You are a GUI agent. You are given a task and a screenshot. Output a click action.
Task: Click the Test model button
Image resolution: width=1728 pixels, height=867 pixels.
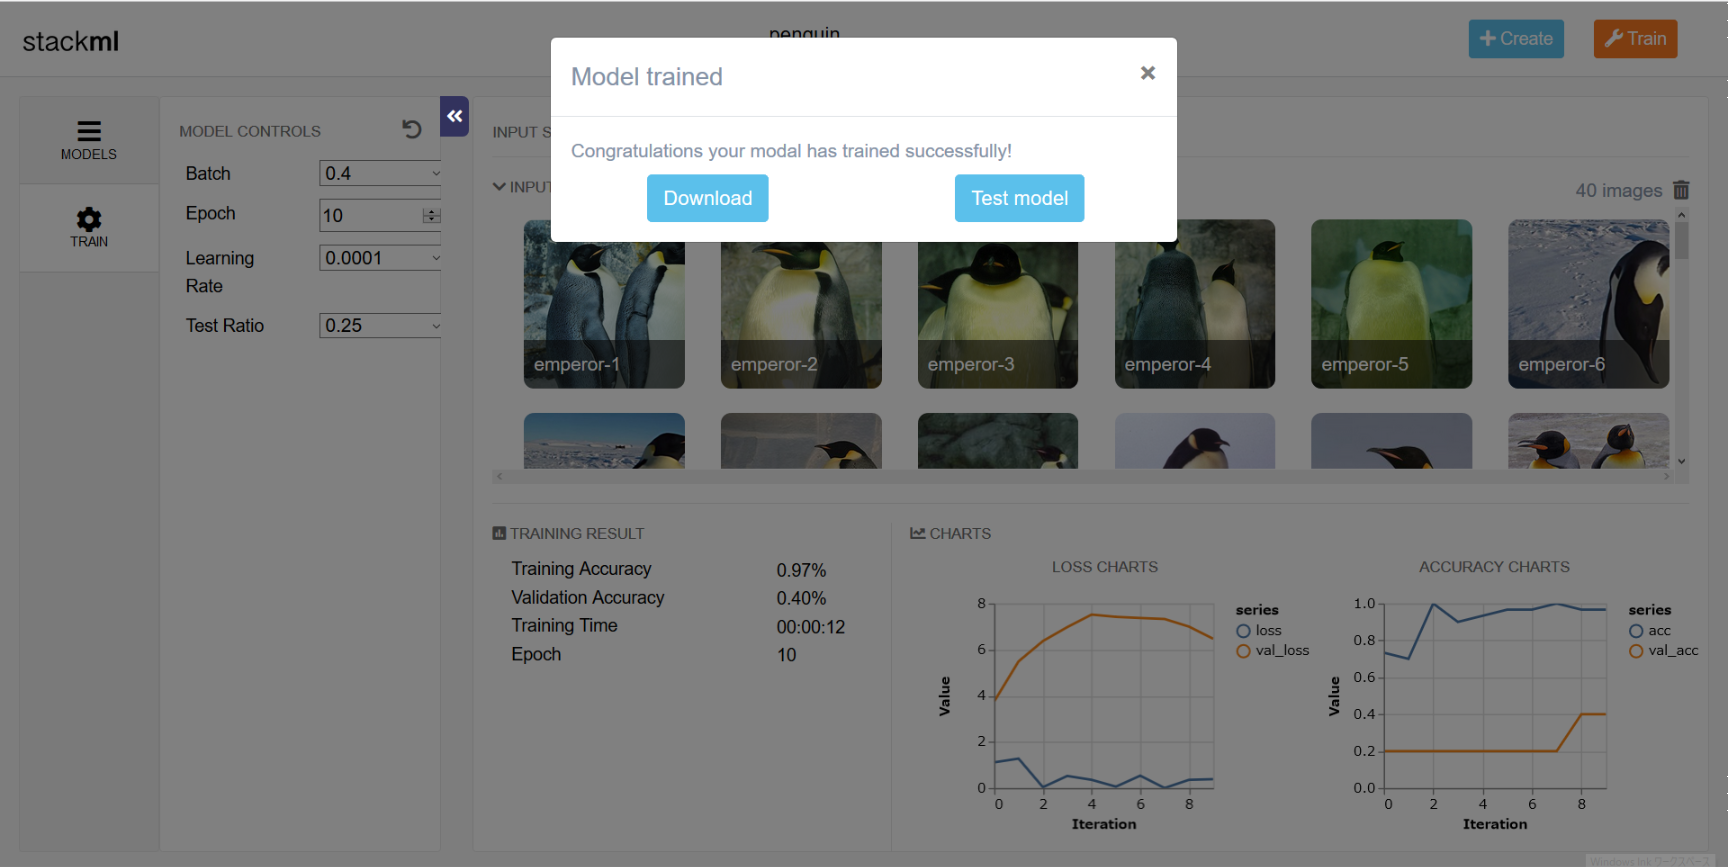coord(1019,198)
